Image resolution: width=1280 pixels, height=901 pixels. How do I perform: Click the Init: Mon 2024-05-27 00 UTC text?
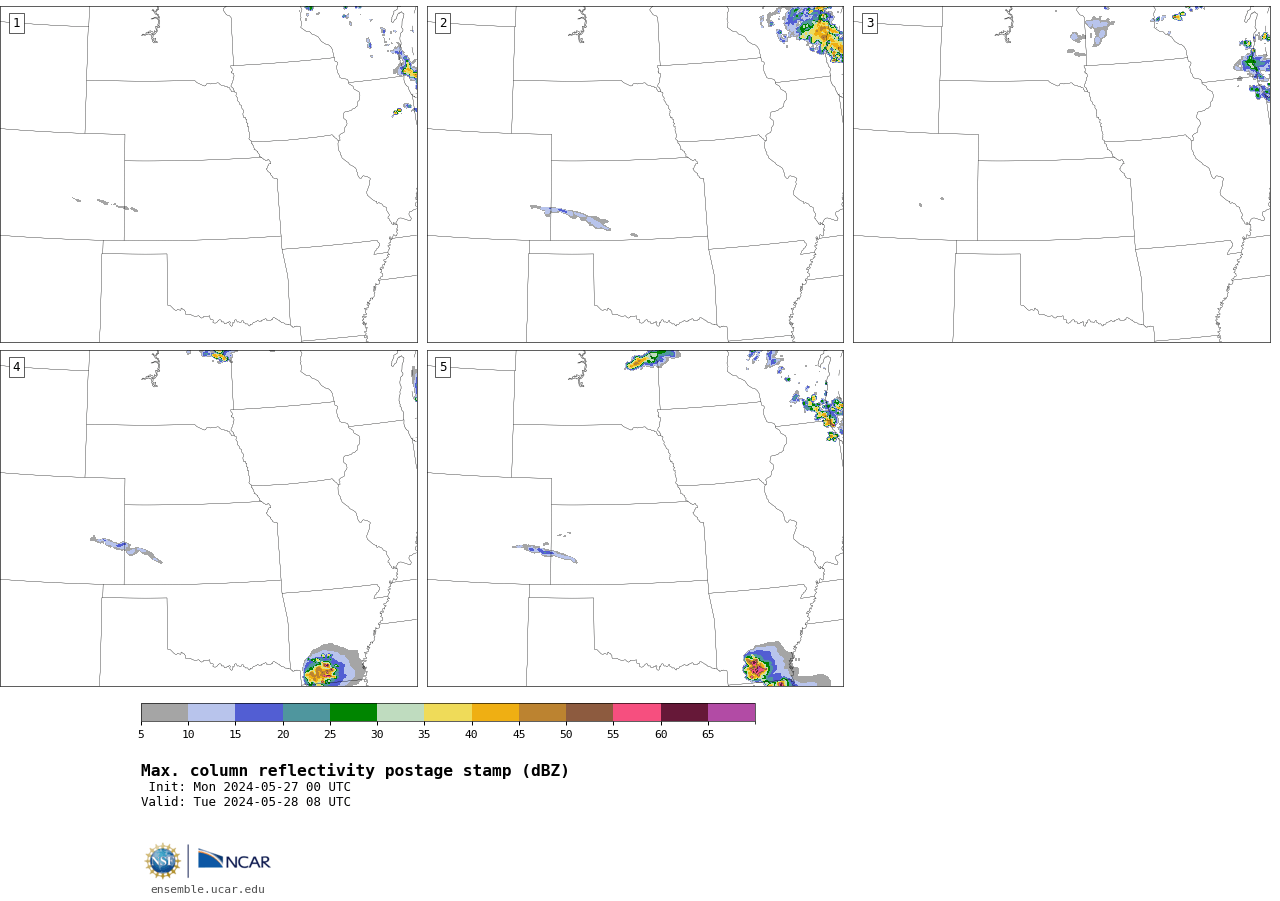pos(250,787)
